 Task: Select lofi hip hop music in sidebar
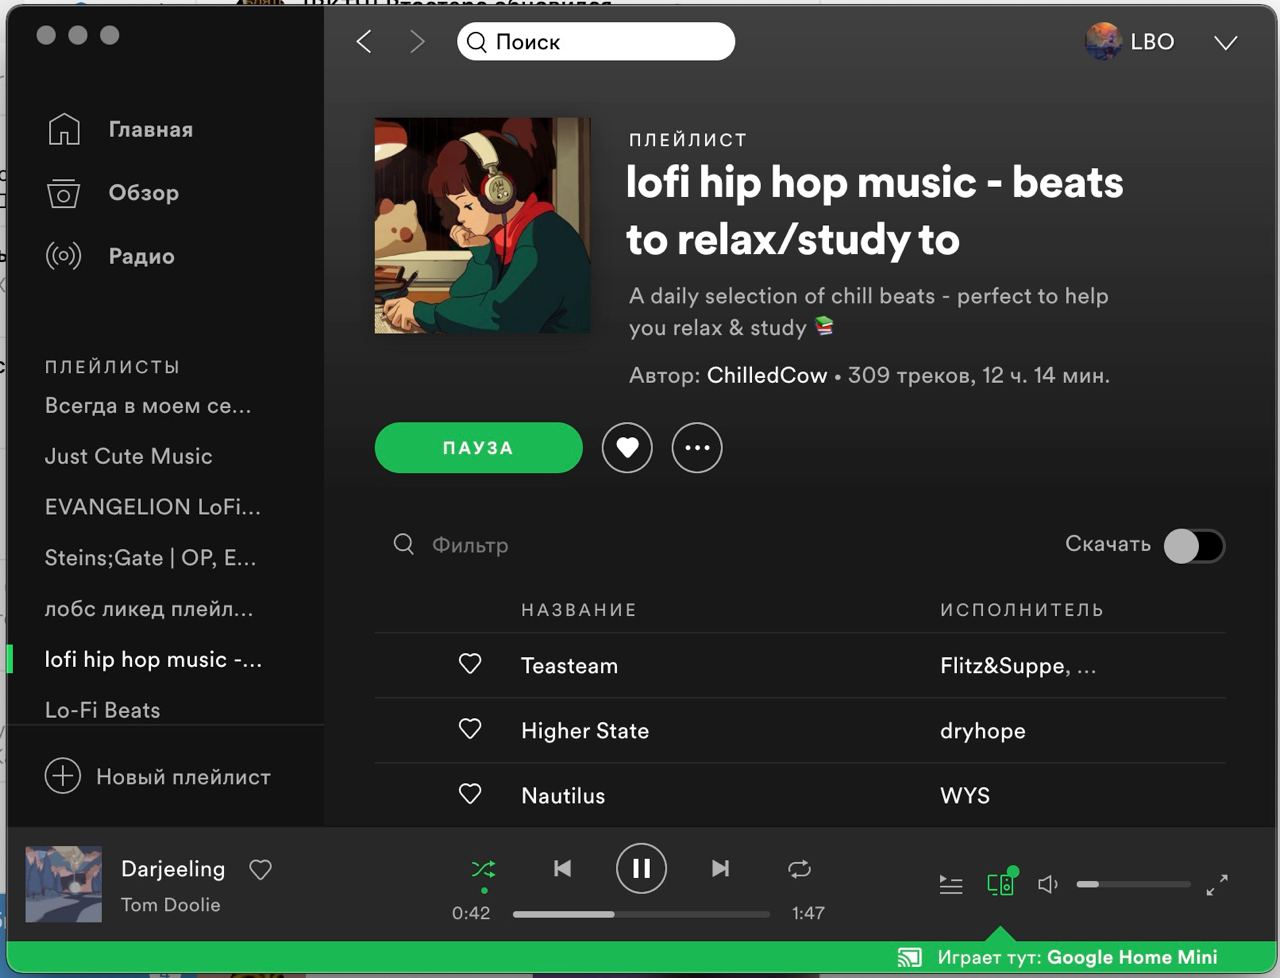(x=154, y=660)
